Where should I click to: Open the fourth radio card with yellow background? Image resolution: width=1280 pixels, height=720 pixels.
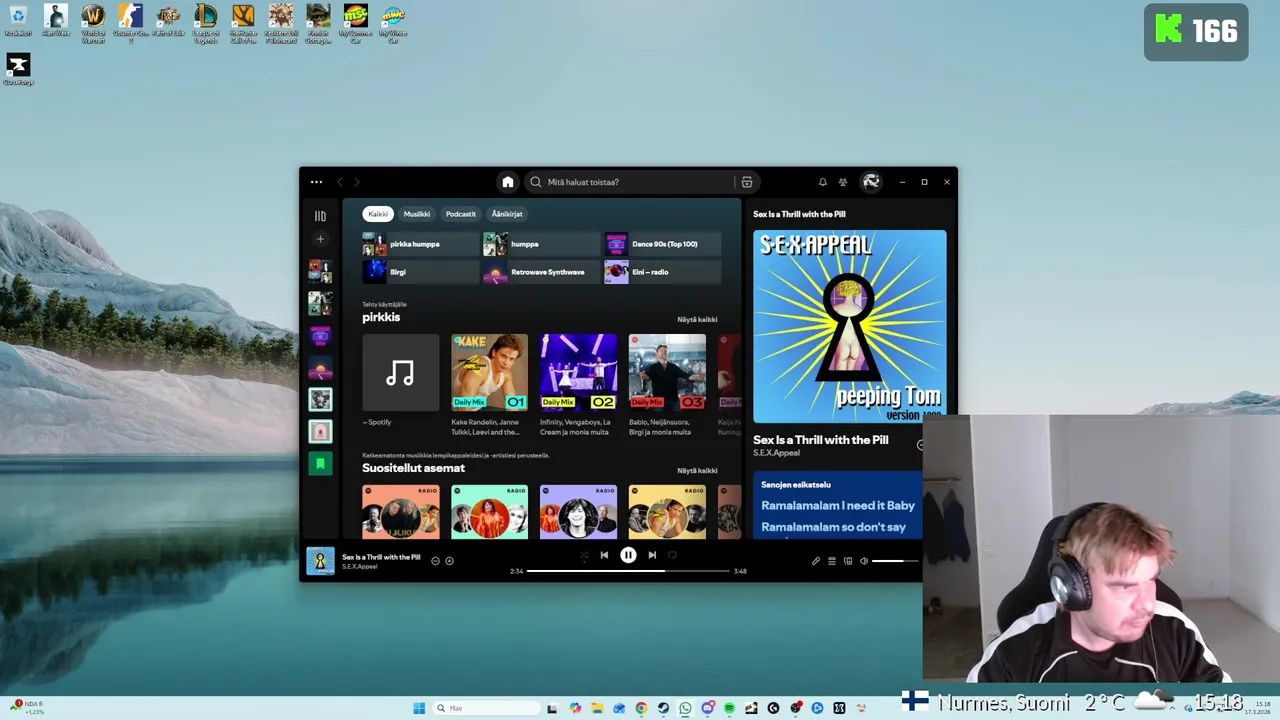pos(667,512)
